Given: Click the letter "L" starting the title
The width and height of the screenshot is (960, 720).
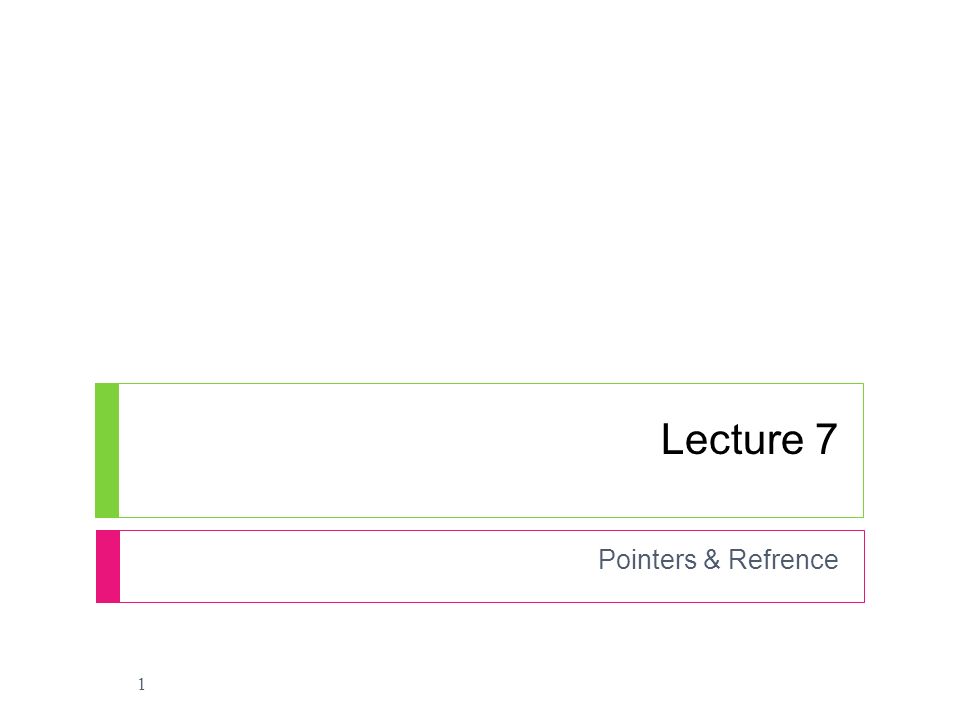Looking at the screenshot, I should (671, 439).
